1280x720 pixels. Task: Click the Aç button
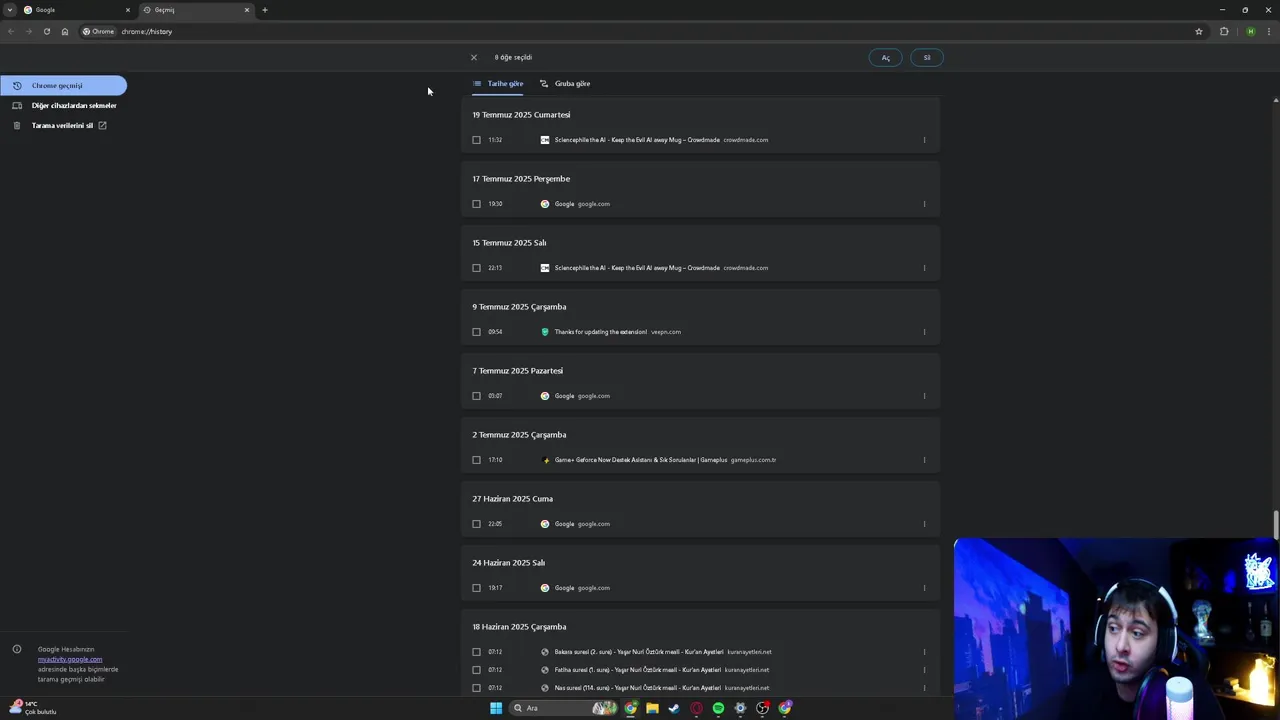tap(885, 58)
